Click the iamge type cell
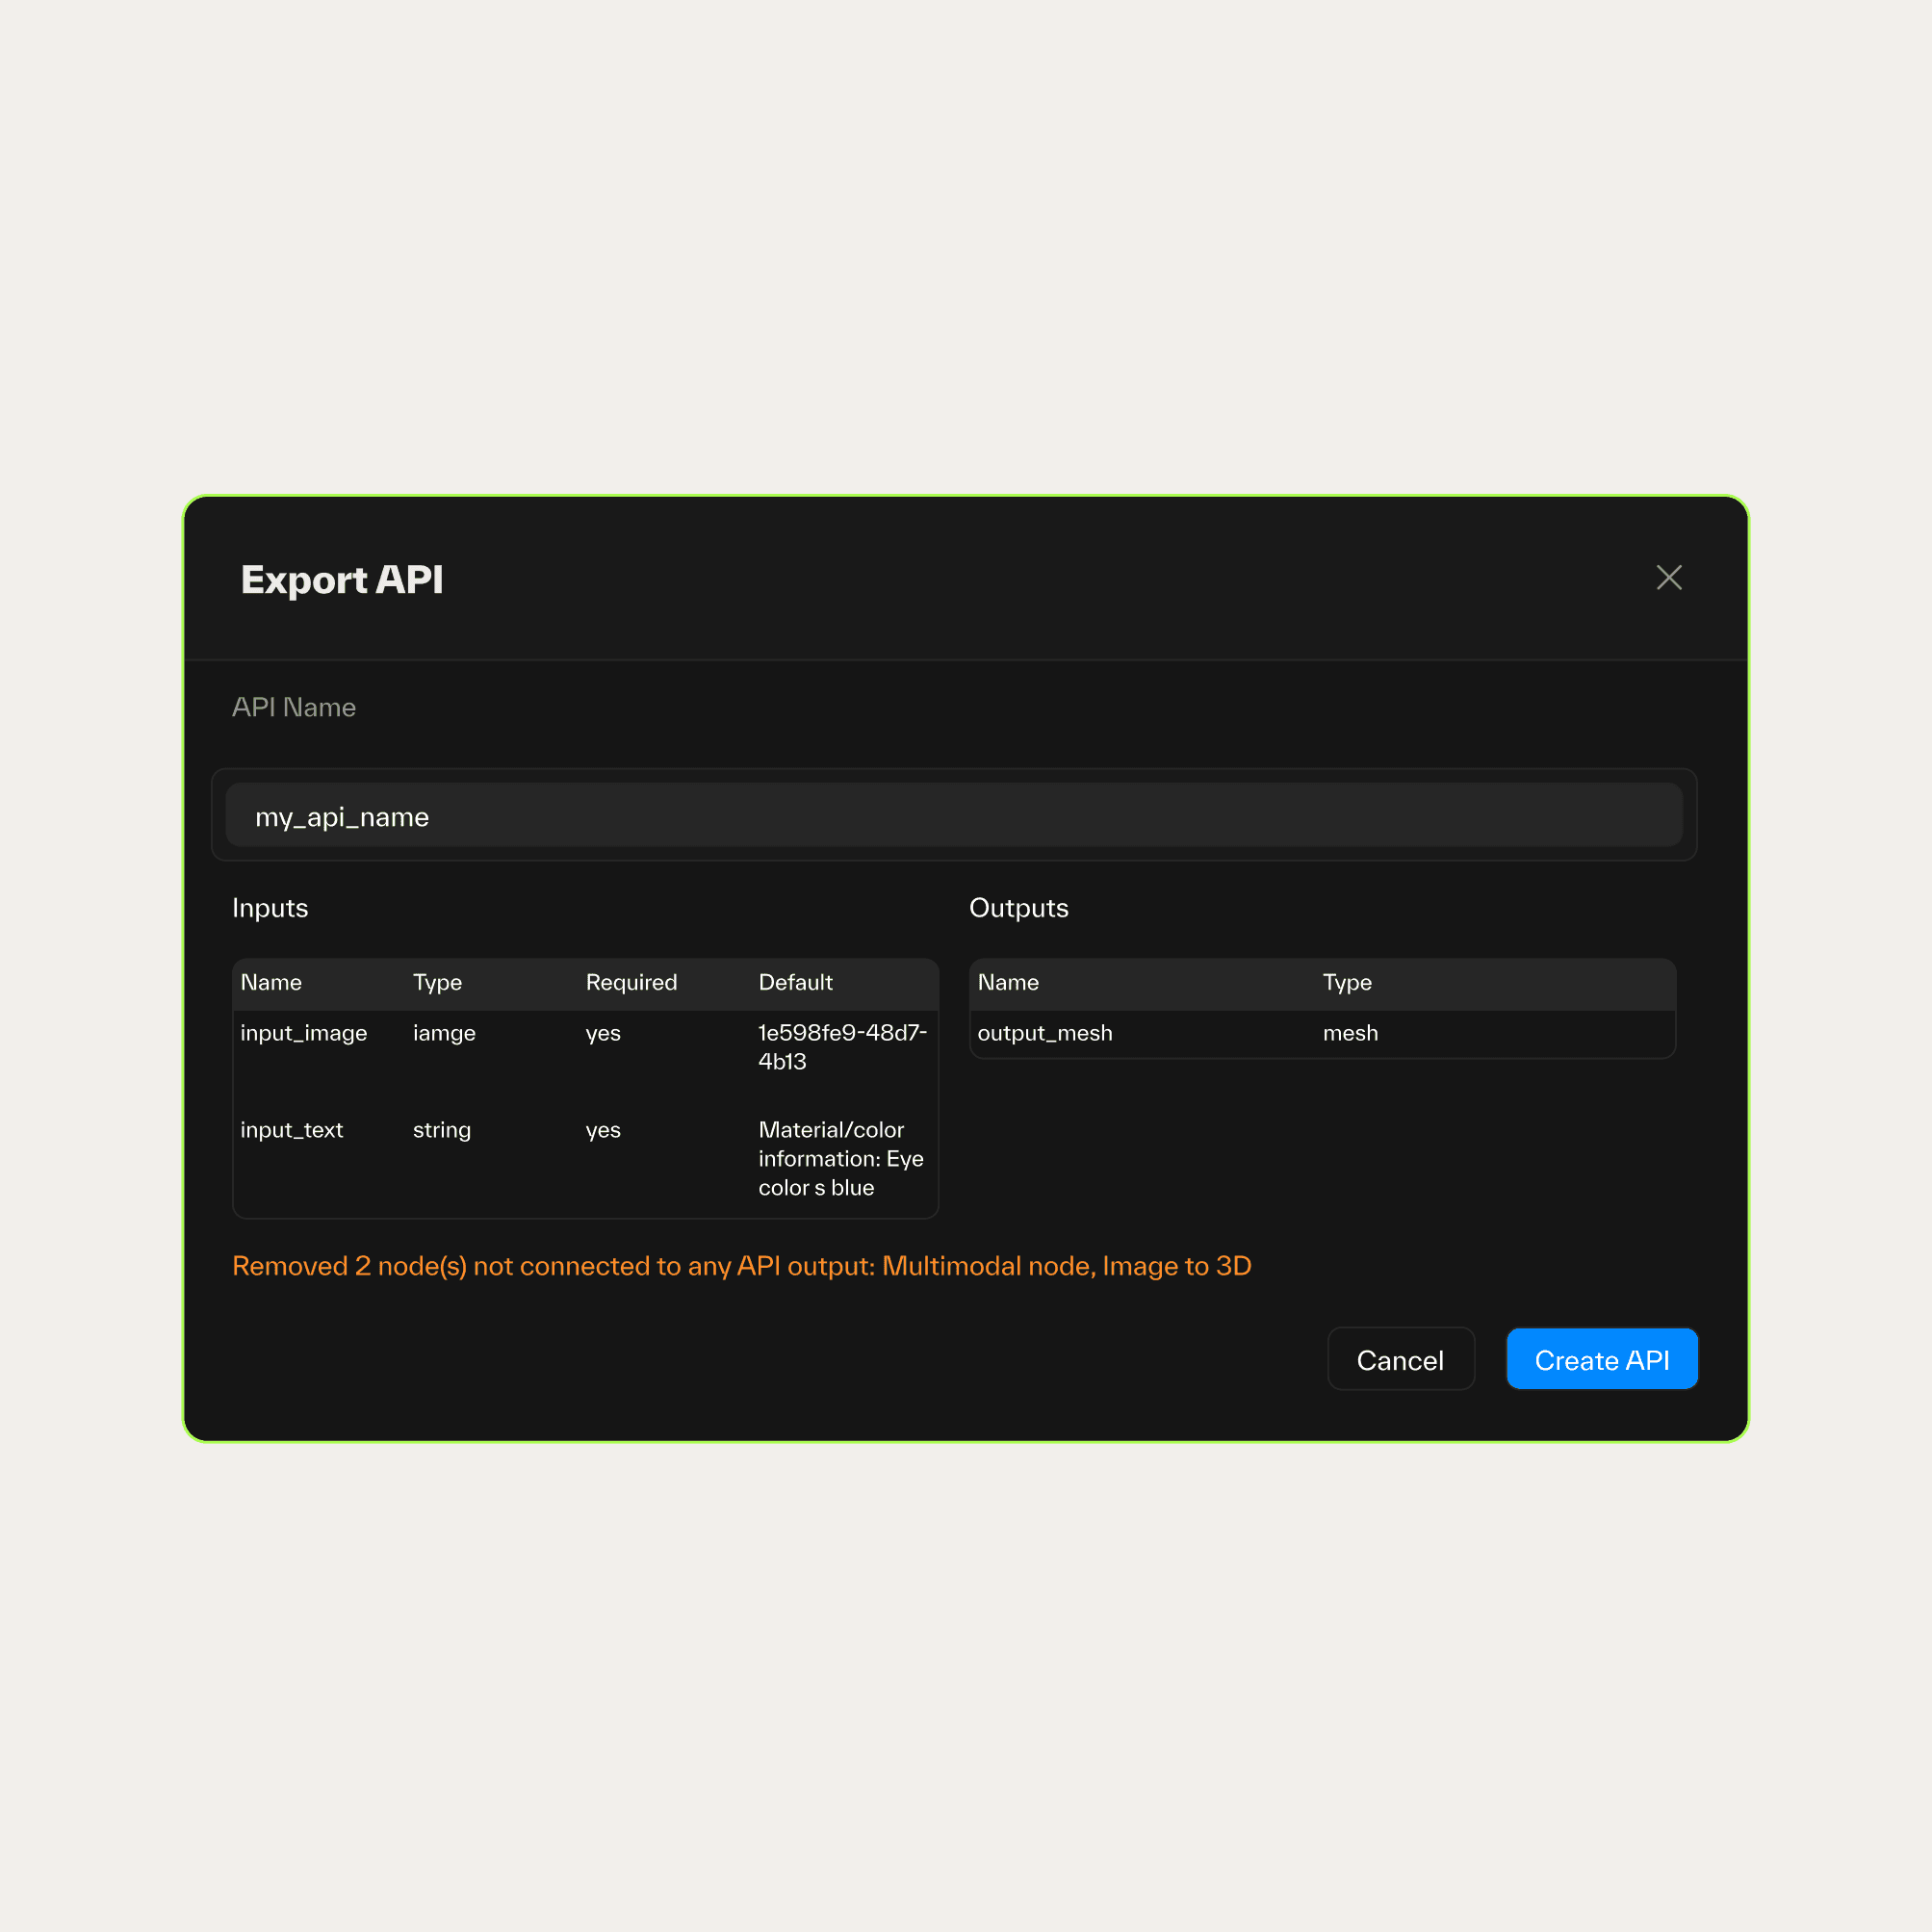 coord(444,1033)
